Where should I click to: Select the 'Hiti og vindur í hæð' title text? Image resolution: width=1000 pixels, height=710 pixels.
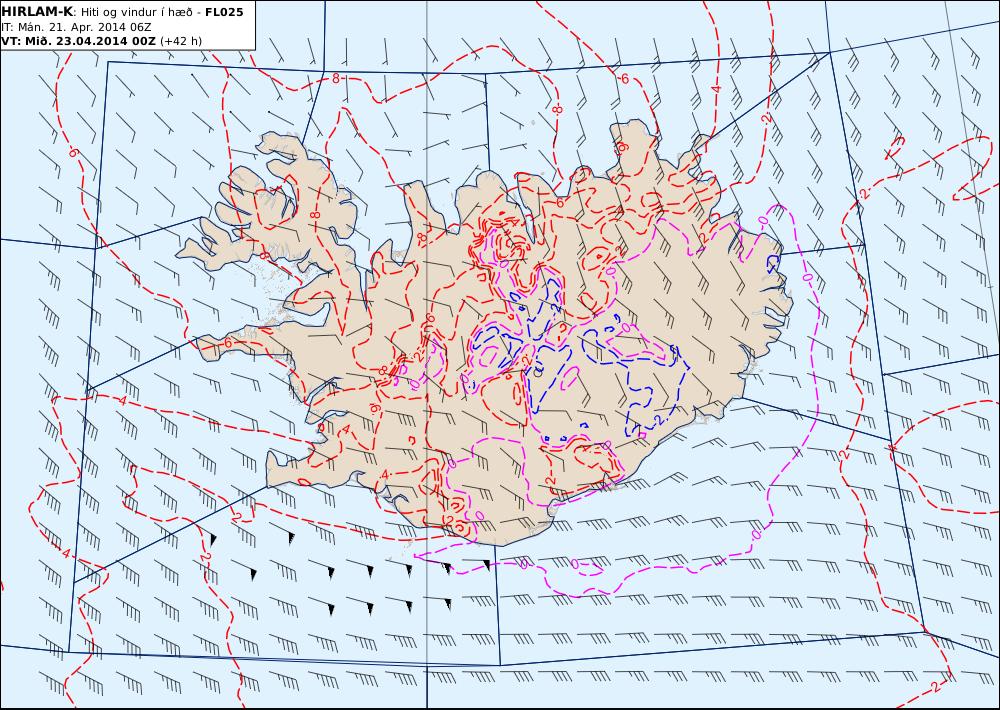pyautogui.click(x=137, y=12)
